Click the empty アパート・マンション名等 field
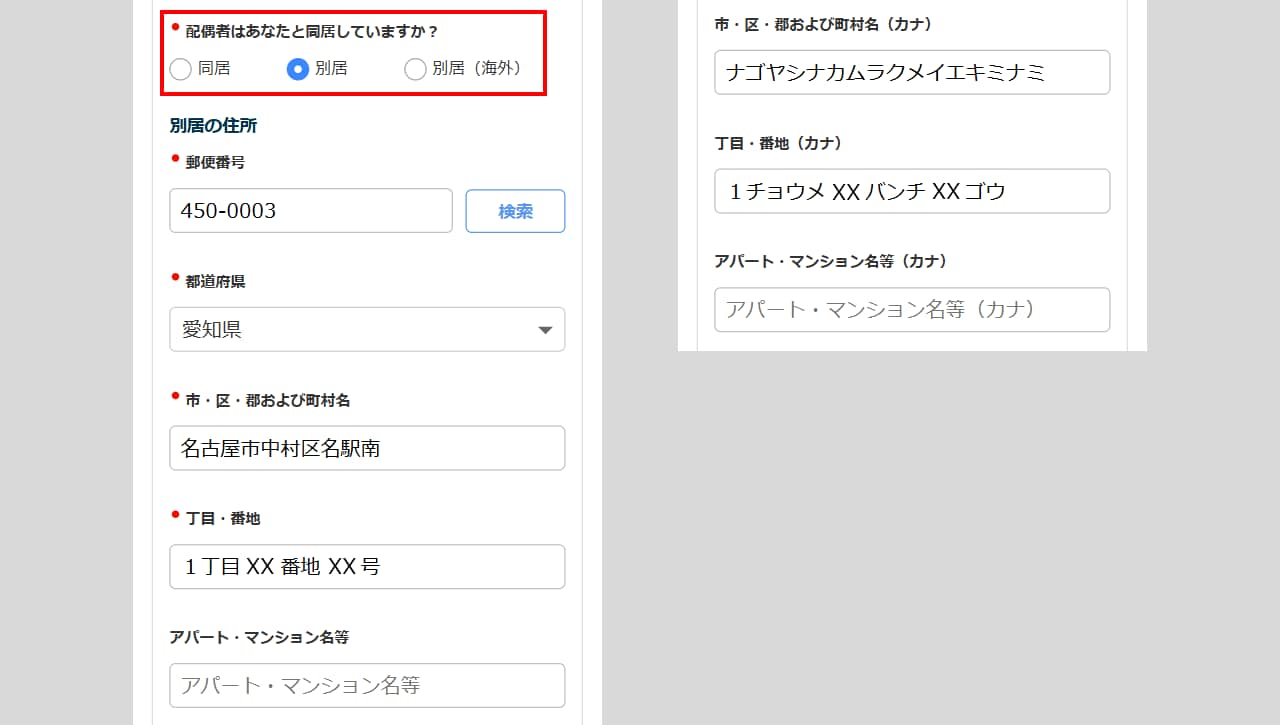Viewport: 1280px width, 725px height. pos(367,686)
